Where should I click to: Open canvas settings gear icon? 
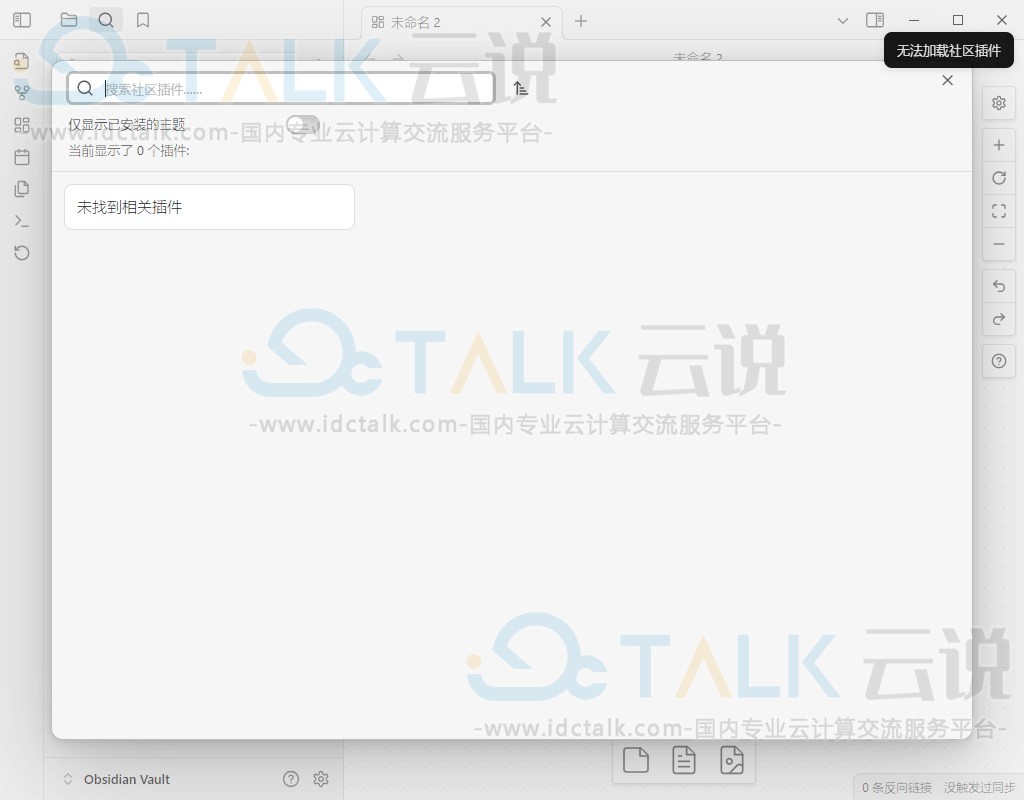pos(999,103)
